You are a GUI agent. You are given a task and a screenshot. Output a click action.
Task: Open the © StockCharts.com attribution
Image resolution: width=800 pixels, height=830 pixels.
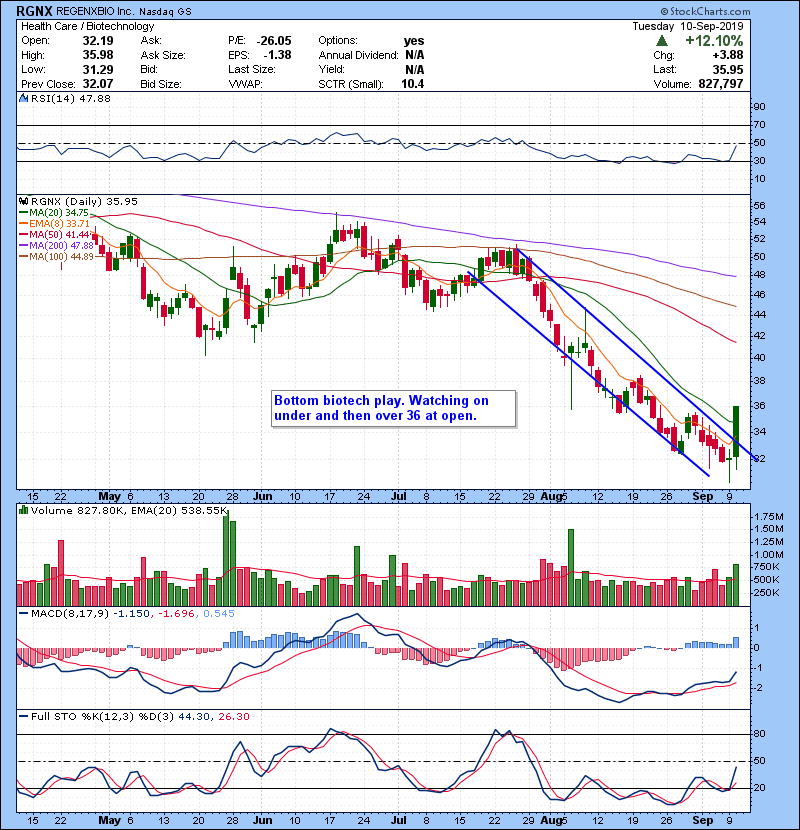click(705, 11)
